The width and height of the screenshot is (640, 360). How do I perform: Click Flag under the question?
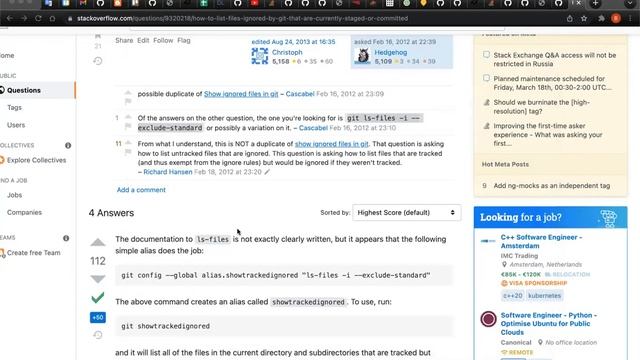[x=184, y=40]
